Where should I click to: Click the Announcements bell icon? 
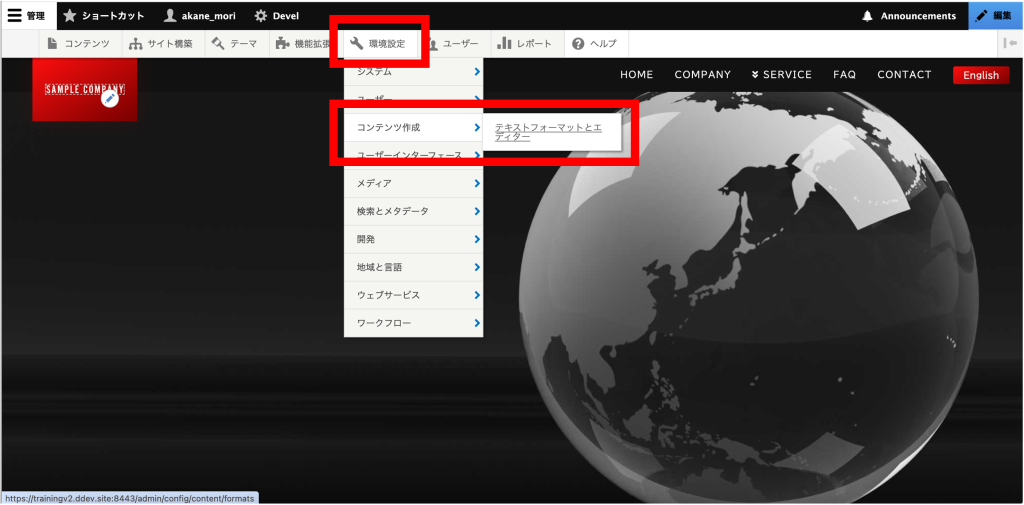867,15
